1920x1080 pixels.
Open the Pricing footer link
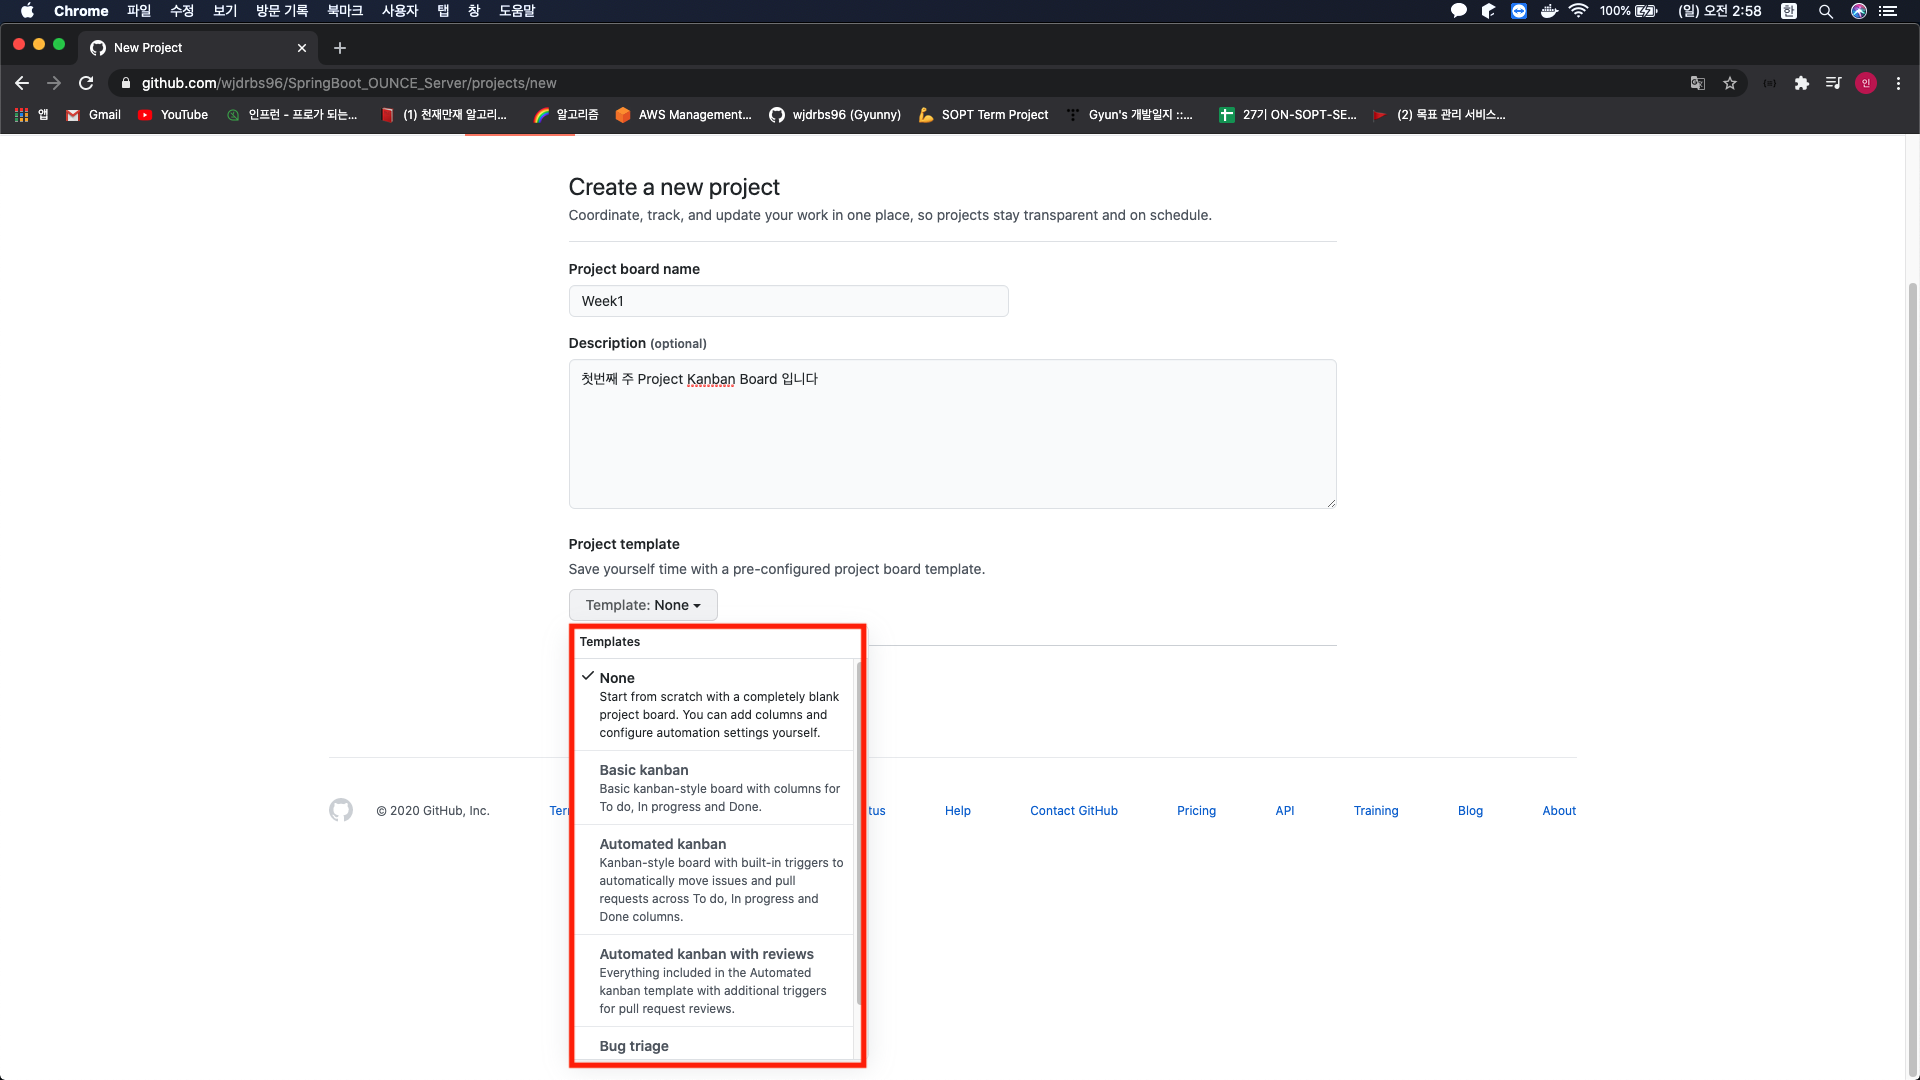(1196, 811)
